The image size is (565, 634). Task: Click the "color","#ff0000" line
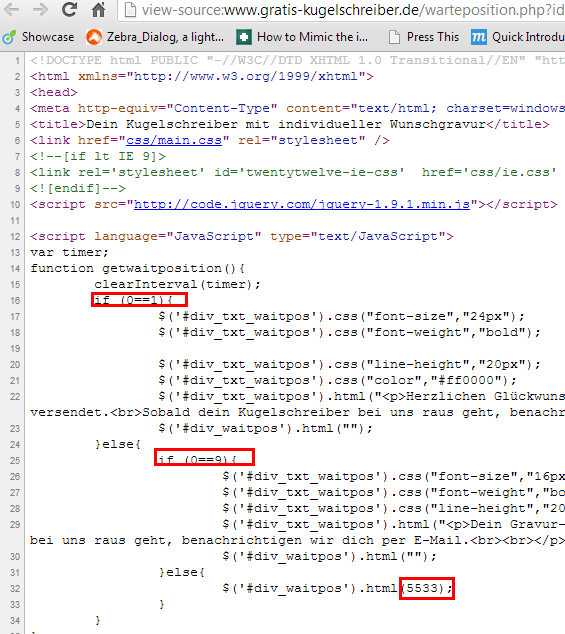click(338, 380)
